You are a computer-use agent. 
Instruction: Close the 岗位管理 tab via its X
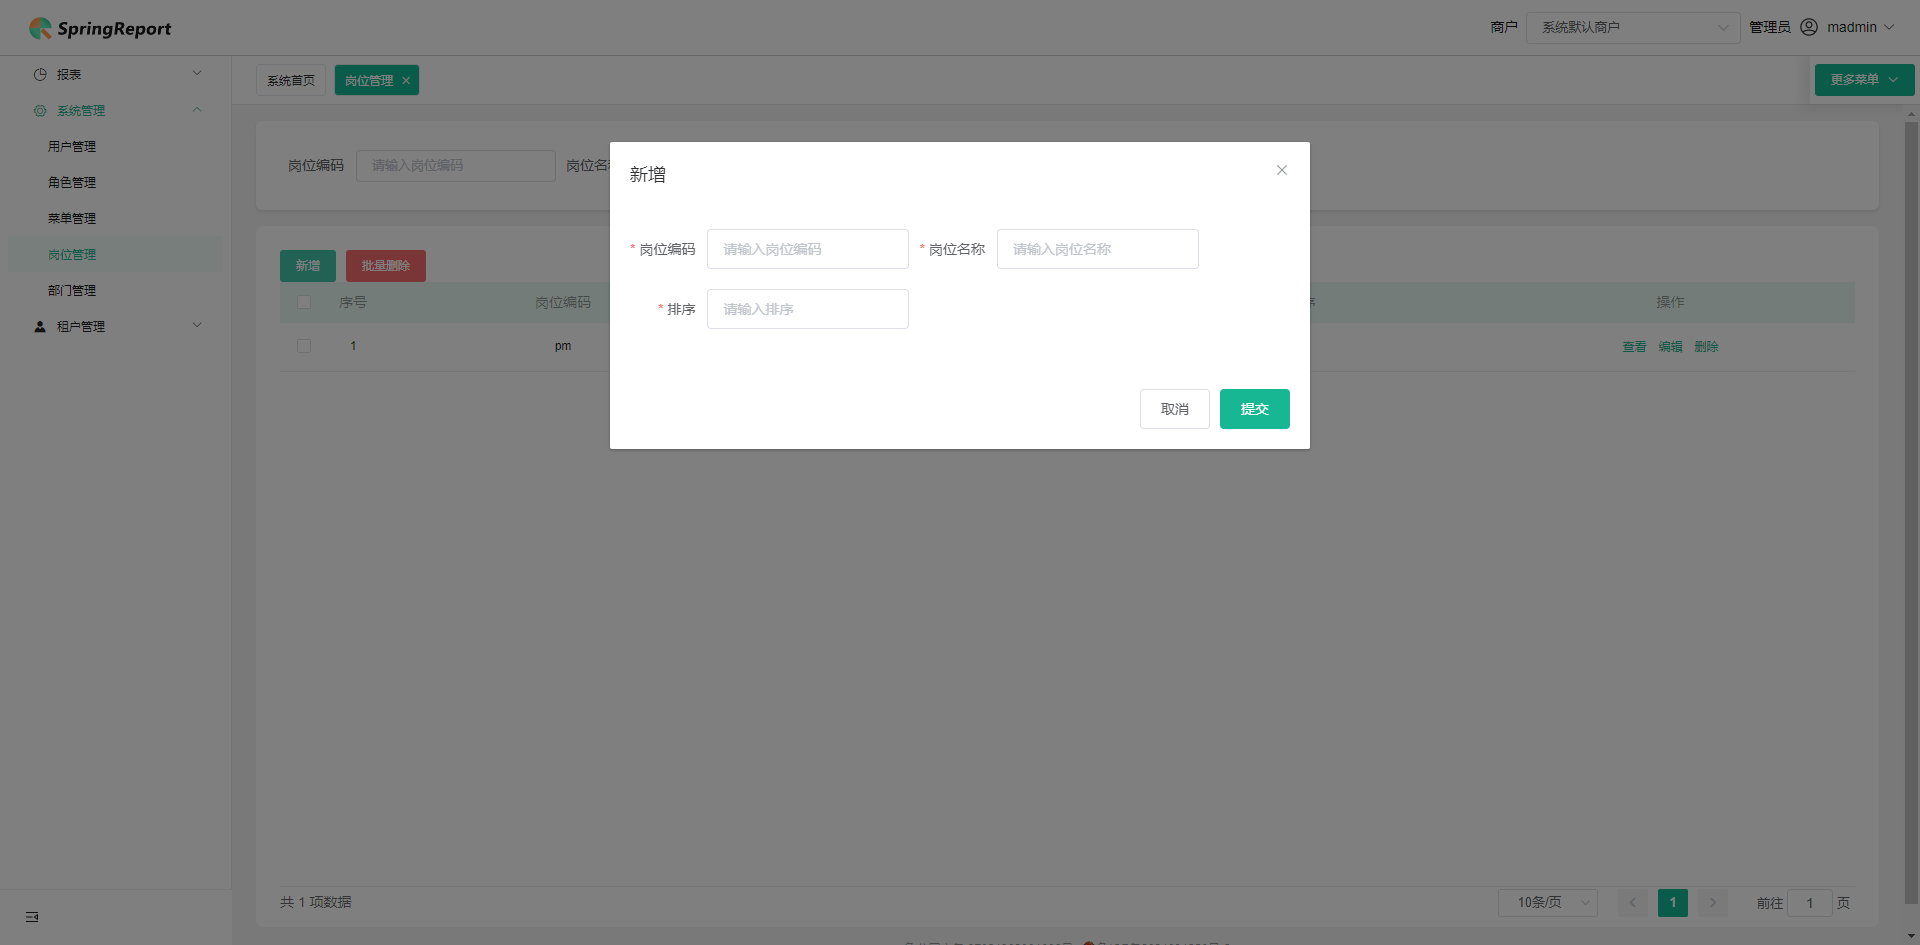pos(406,81)
